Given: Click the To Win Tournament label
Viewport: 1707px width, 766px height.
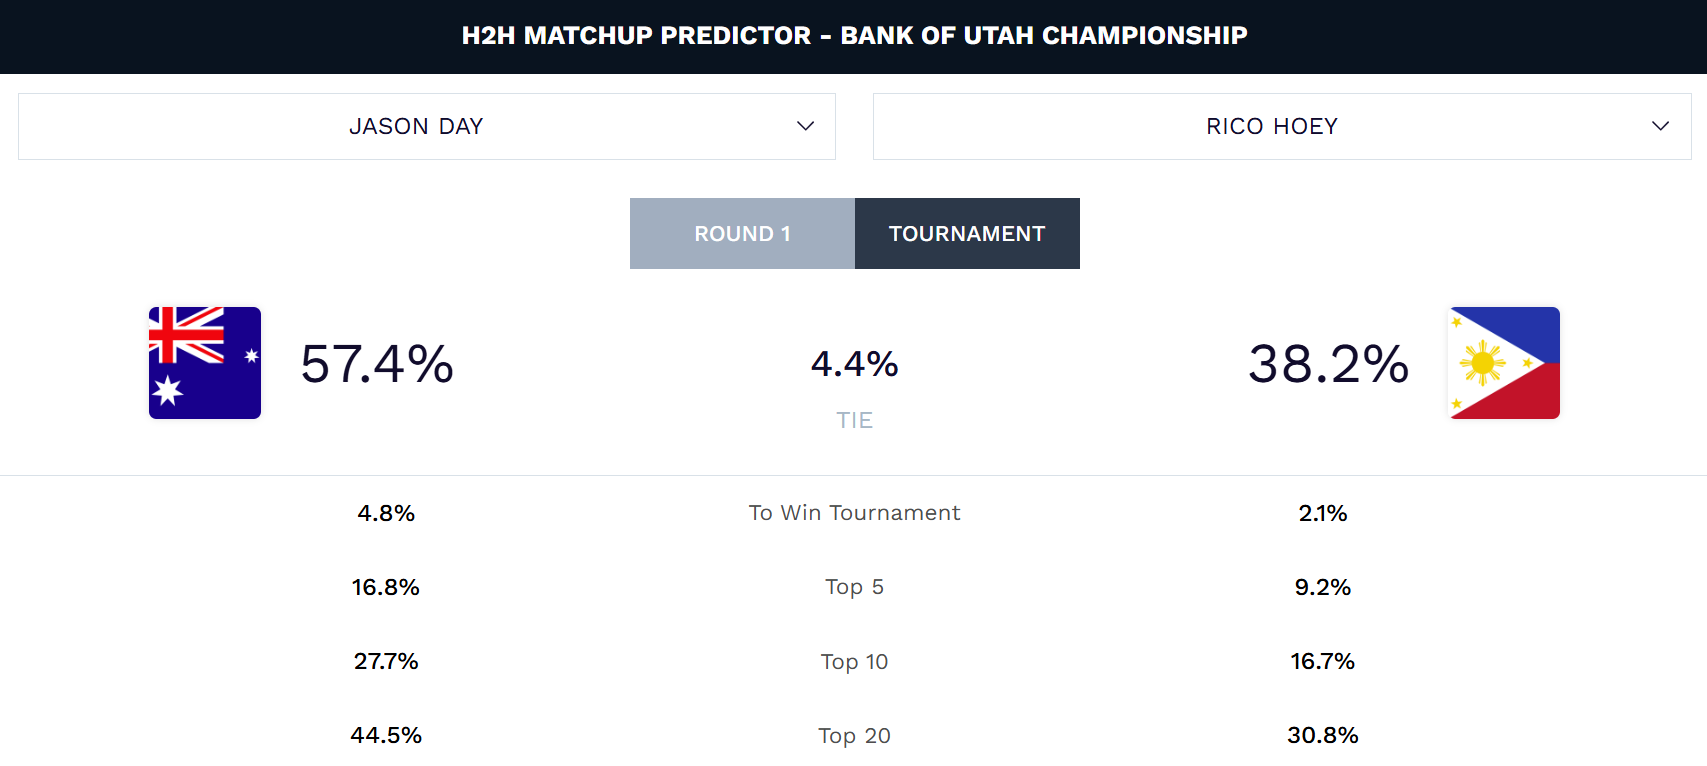Looking at the screenshot, I should [854, 513].
